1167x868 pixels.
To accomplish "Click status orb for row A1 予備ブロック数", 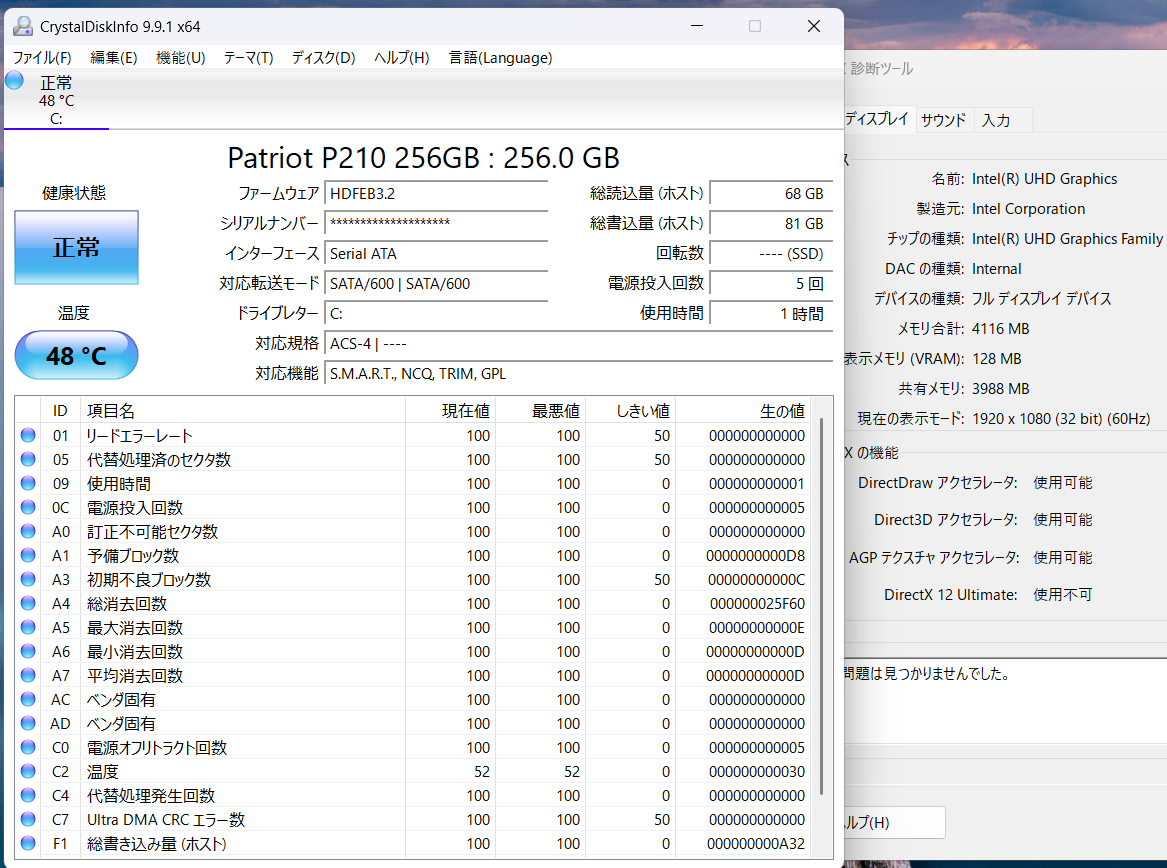I will pyautogui.click(x=28, y=555).
